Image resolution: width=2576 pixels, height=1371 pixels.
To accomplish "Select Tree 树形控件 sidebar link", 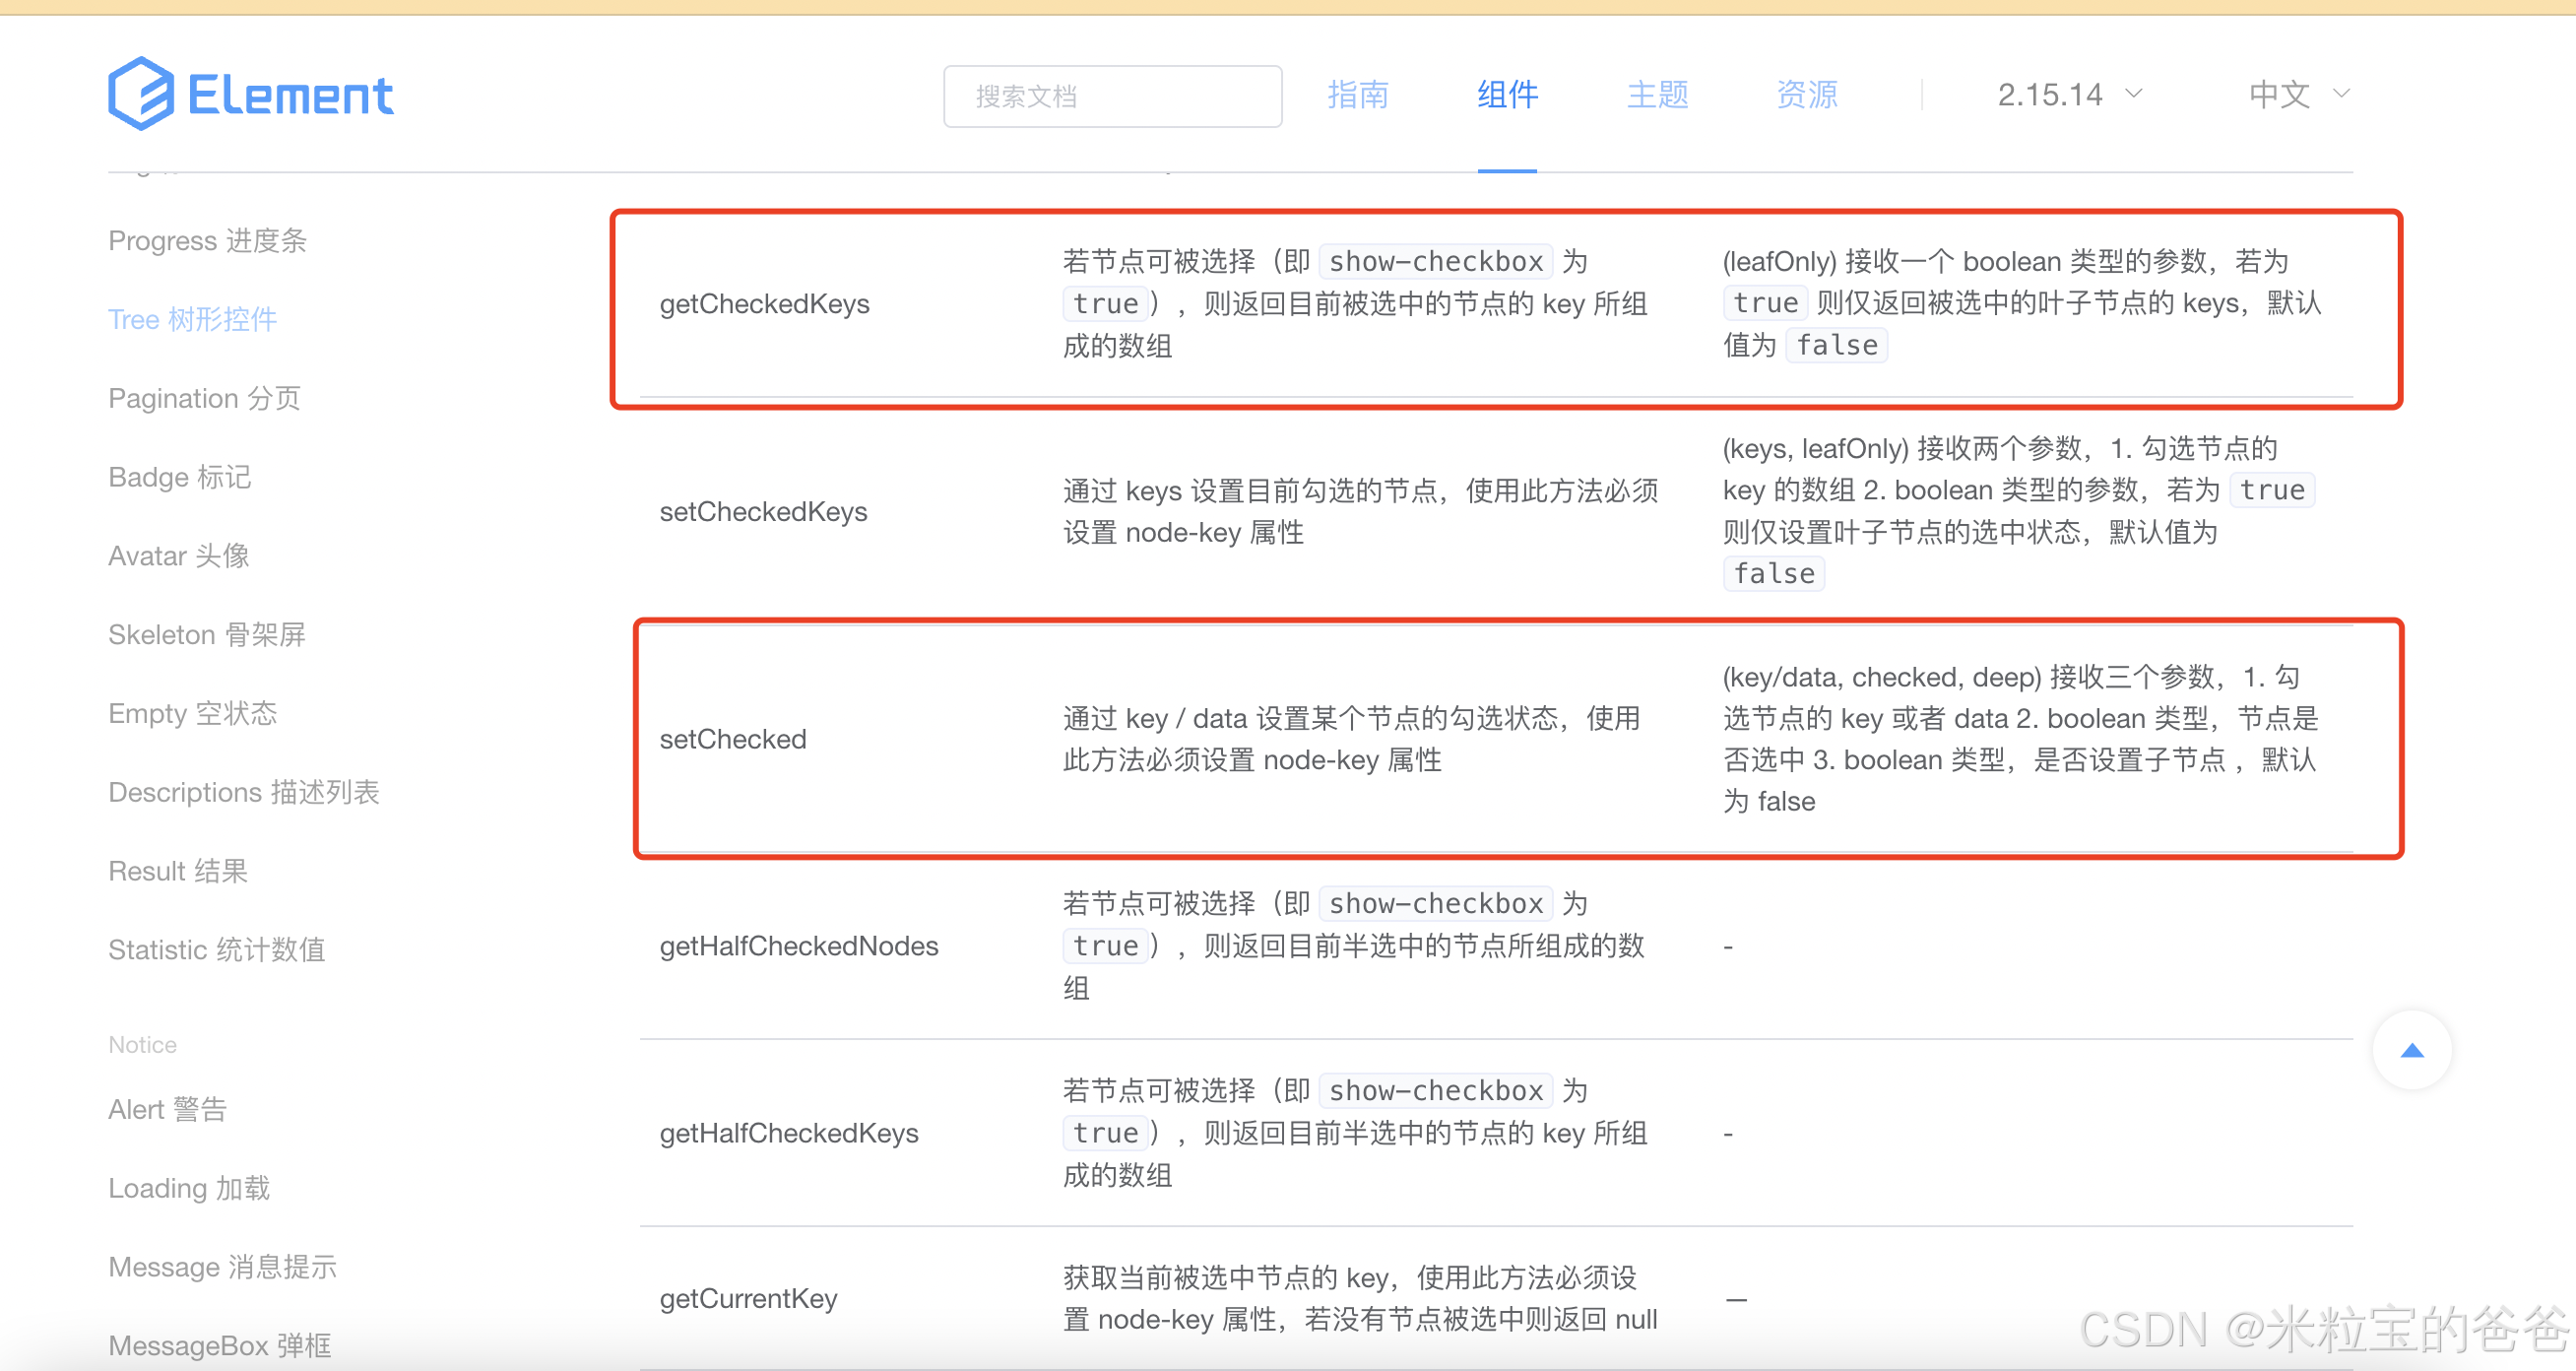I will 192,320.
